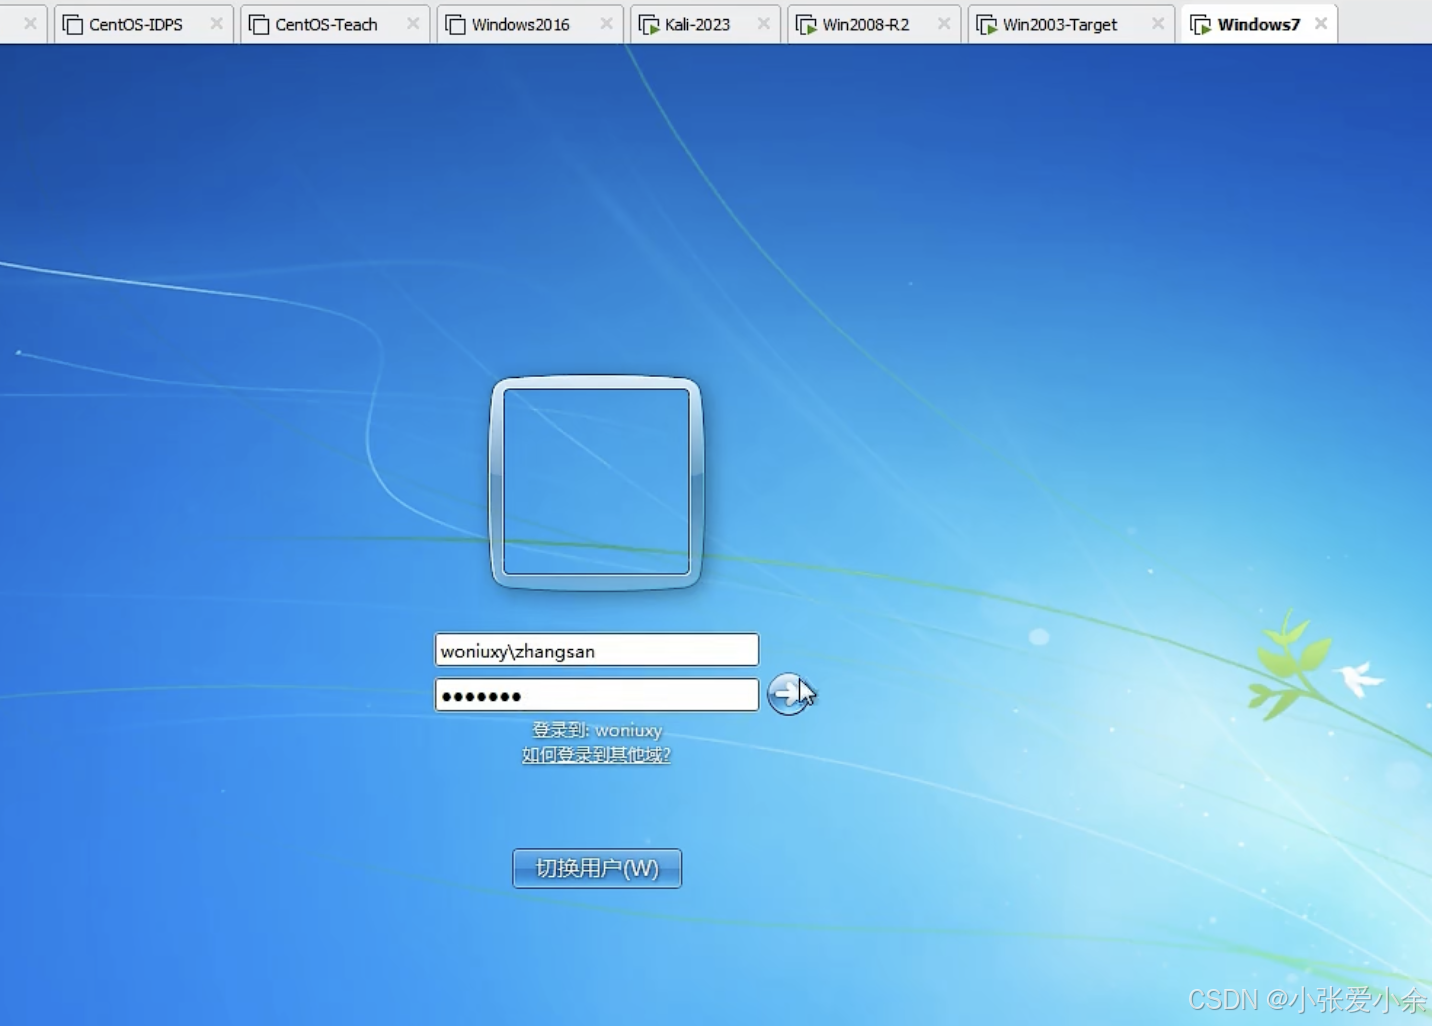Click the '登录到: woniuxy' domain text

pyautogui.click(x=597, y=730)
